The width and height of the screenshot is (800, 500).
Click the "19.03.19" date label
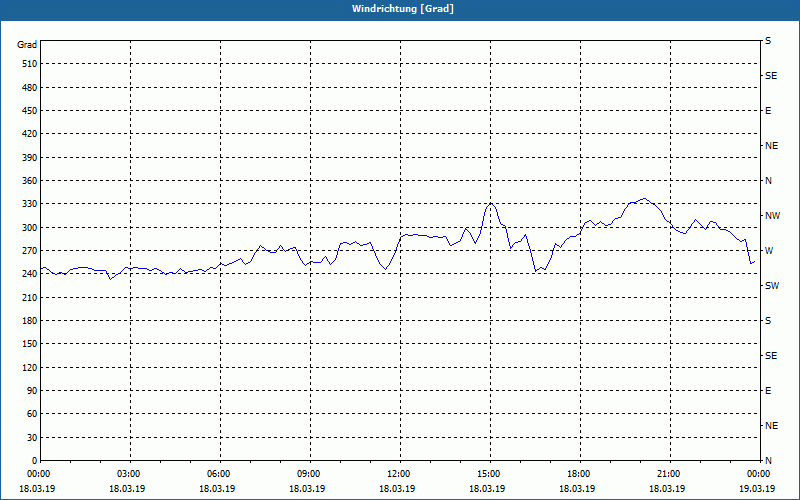click(x=757, y=489)
